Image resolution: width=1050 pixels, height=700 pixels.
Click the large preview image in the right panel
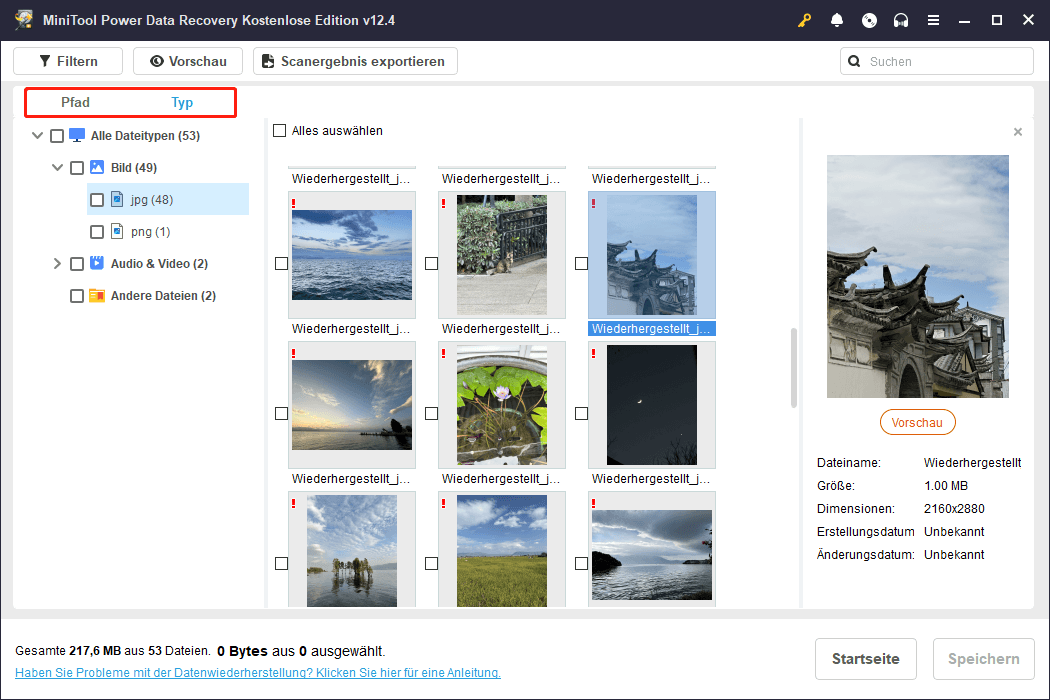pyautogui.click(x=917, y=277)
